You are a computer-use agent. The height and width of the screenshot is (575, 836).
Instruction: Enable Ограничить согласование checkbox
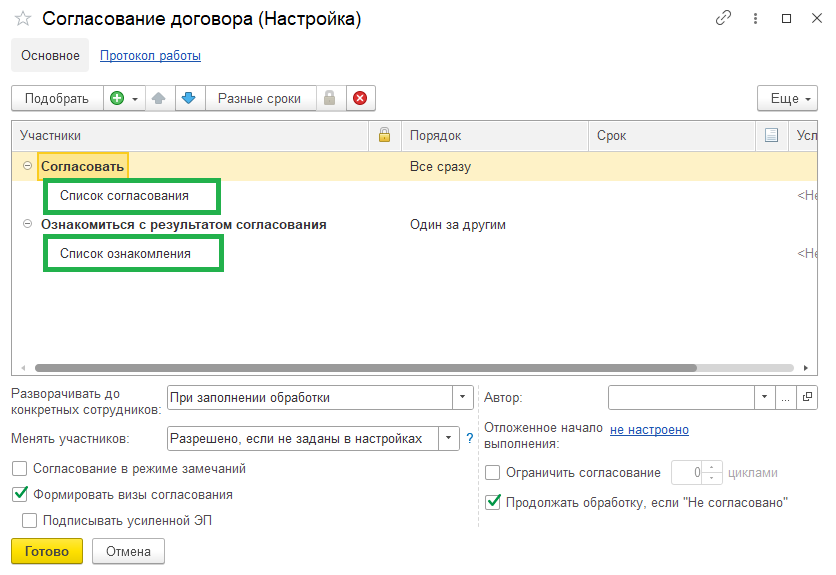pos(493,473)
